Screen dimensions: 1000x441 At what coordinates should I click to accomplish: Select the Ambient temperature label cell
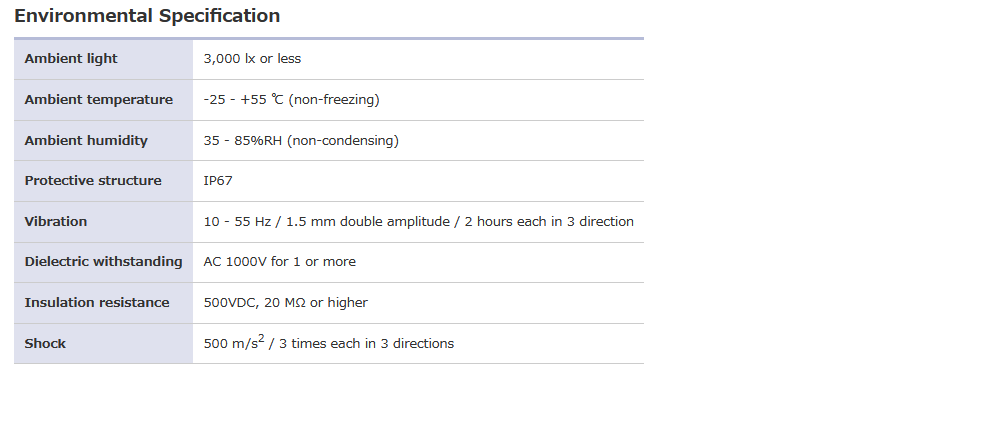[x=98, y=100]
